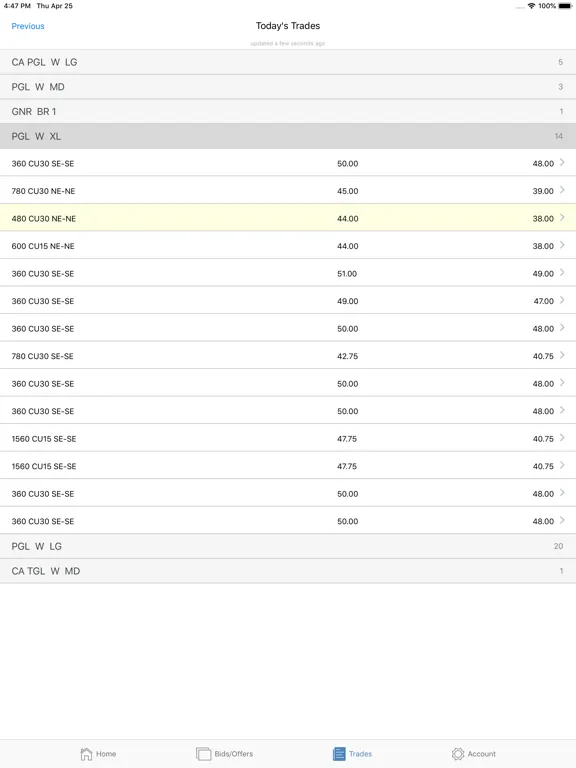Open the Bids/Offers tab icon
The image size is (576, 768).
point(203,754)
